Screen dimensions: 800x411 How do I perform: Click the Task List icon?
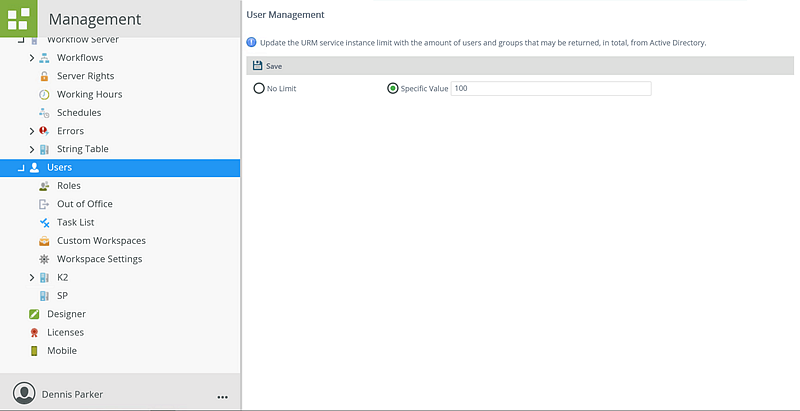pos(44,222)
